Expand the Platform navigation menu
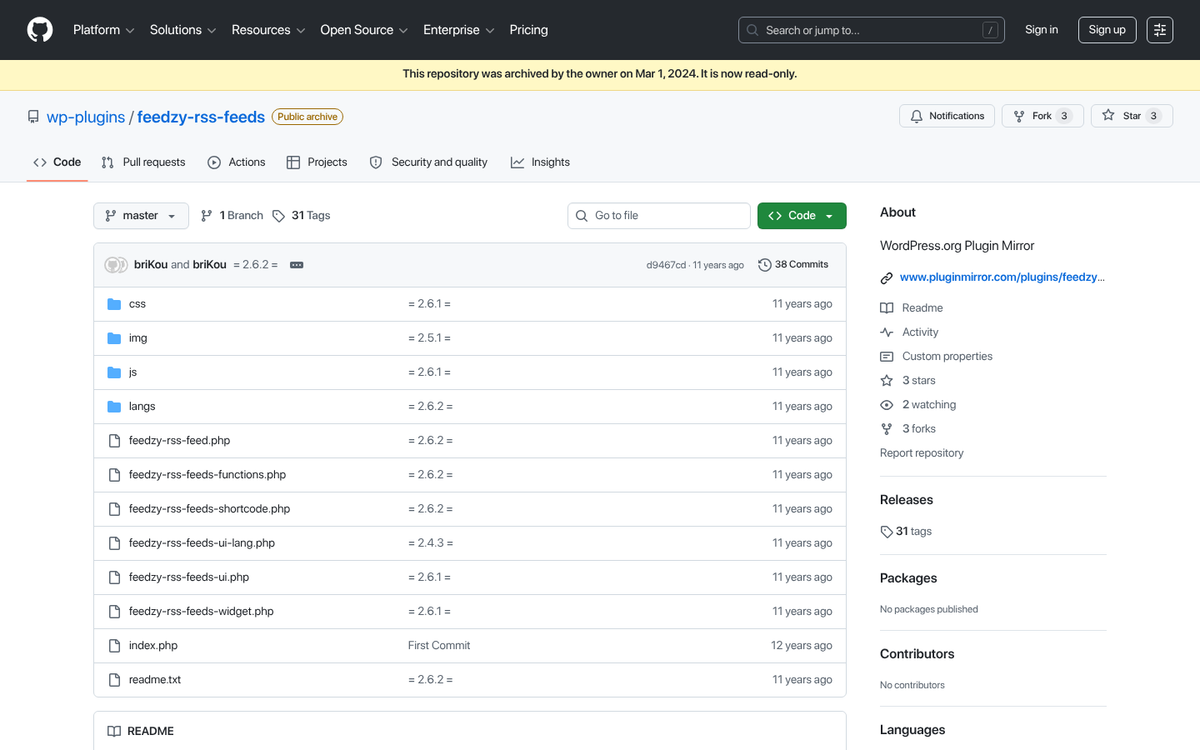The width and height of the screenshot is (1200, 750). coord(103,30)
